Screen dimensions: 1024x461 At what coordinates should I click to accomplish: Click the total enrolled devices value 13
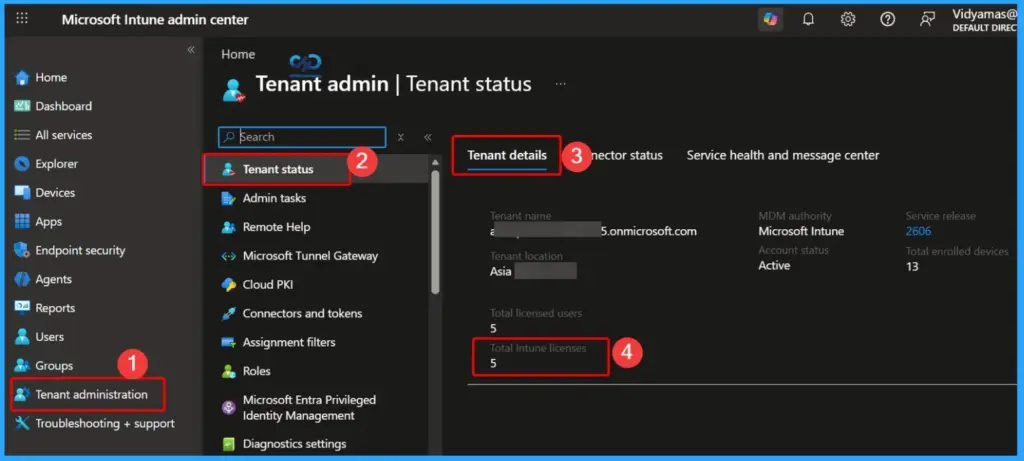pyautogui.click(x=912, y=266)
